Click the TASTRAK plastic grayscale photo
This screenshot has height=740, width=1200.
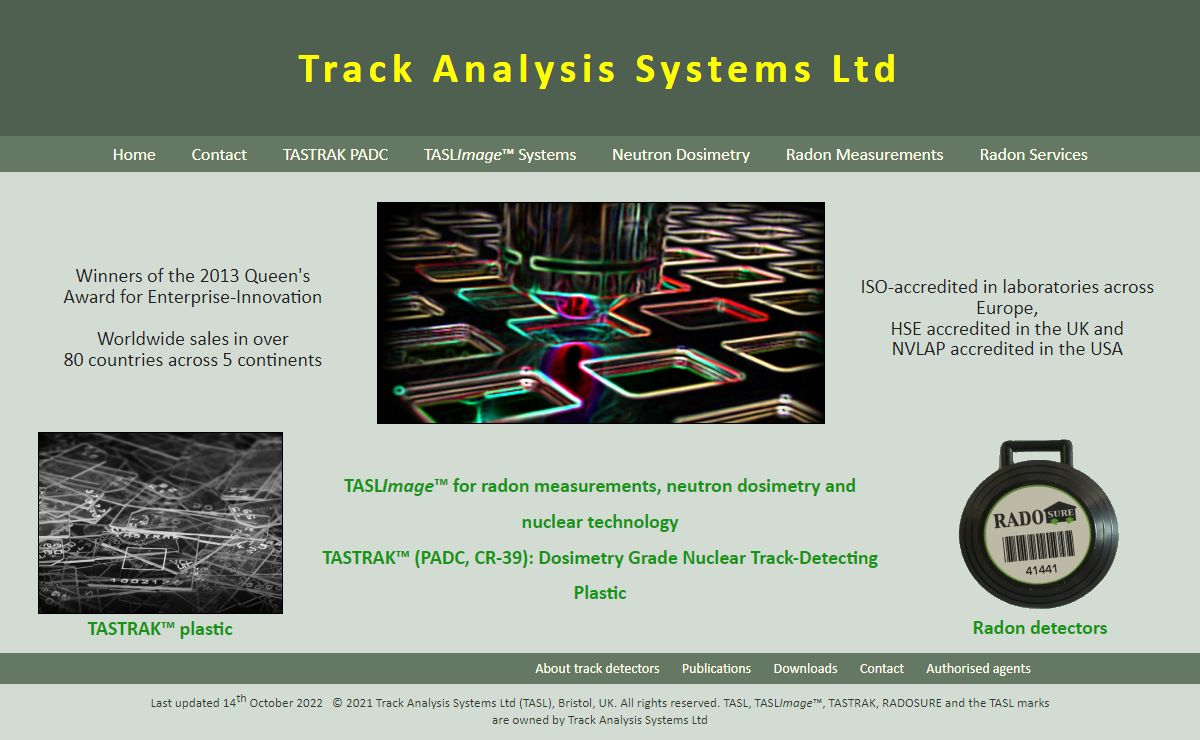[x=160, y=523]
